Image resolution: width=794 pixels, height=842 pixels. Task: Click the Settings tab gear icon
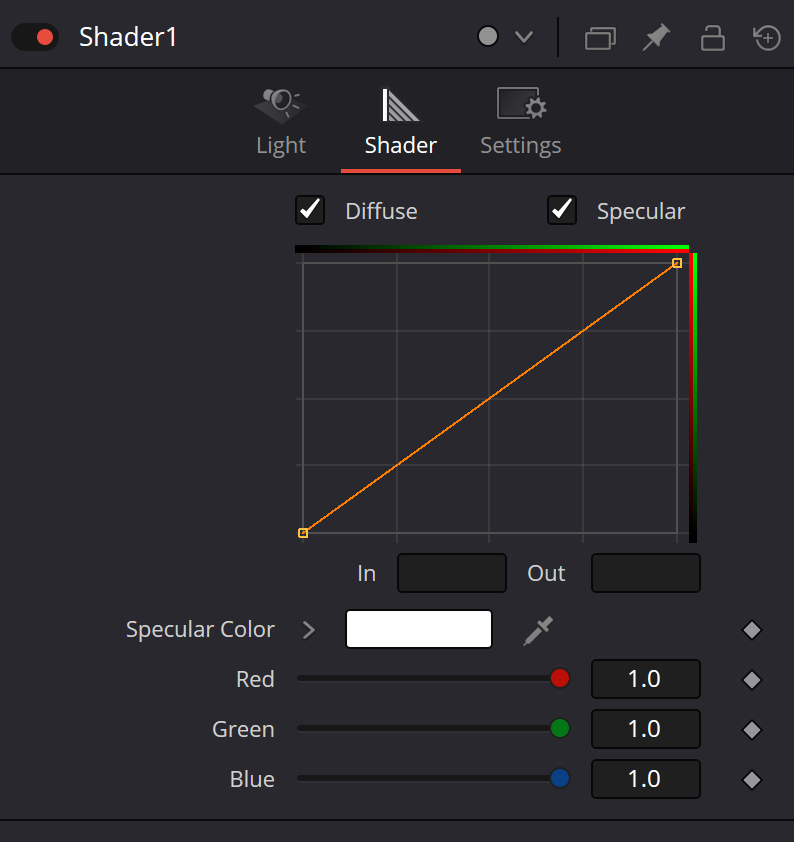[521, 104]
